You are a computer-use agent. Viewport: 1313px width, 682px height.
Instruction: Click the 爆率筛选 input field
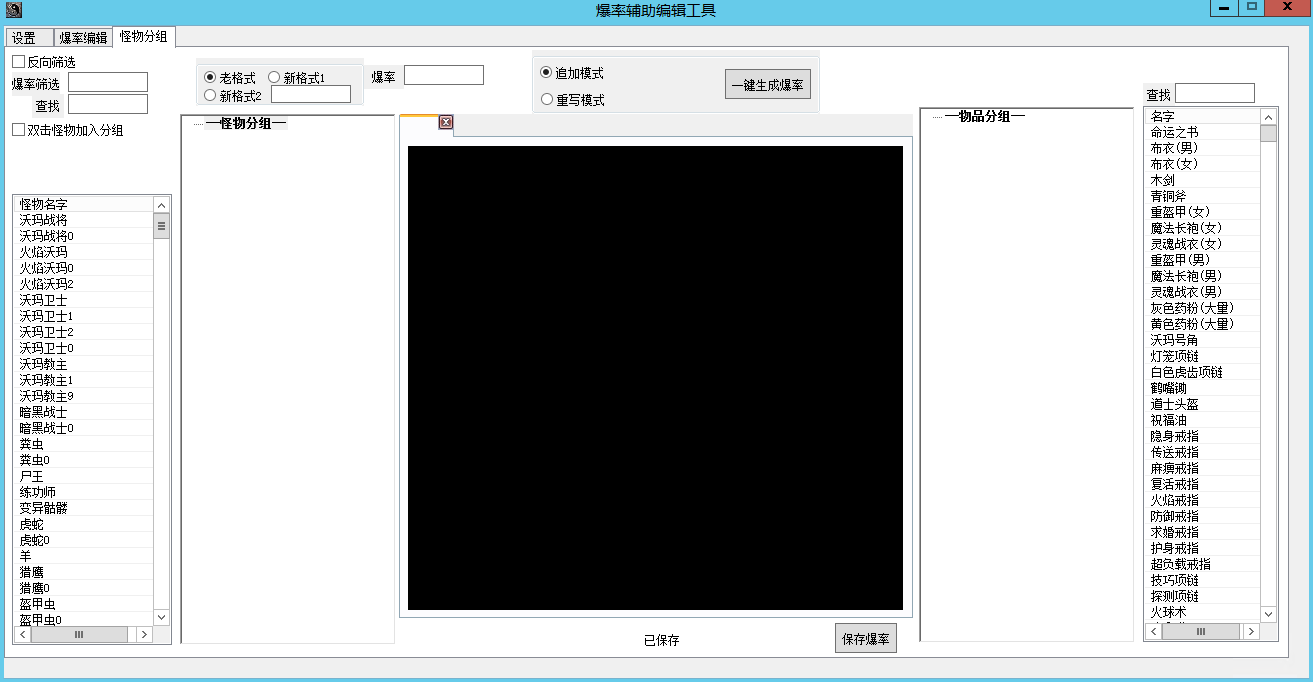tap(108, 82)
